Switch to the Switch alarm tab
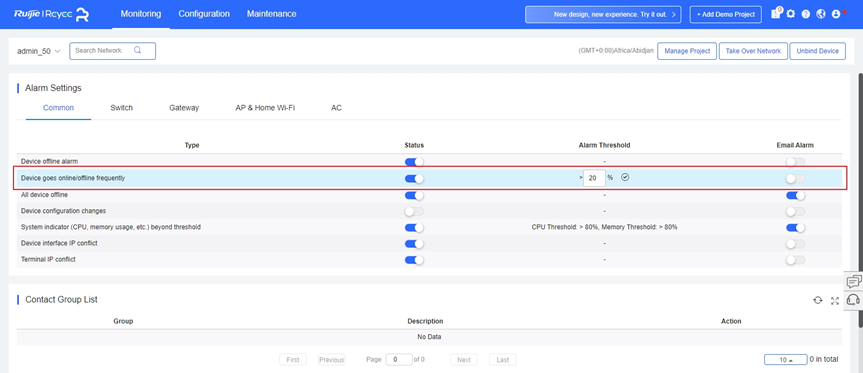This screenshot has width=863, height=373. (122, 108)
